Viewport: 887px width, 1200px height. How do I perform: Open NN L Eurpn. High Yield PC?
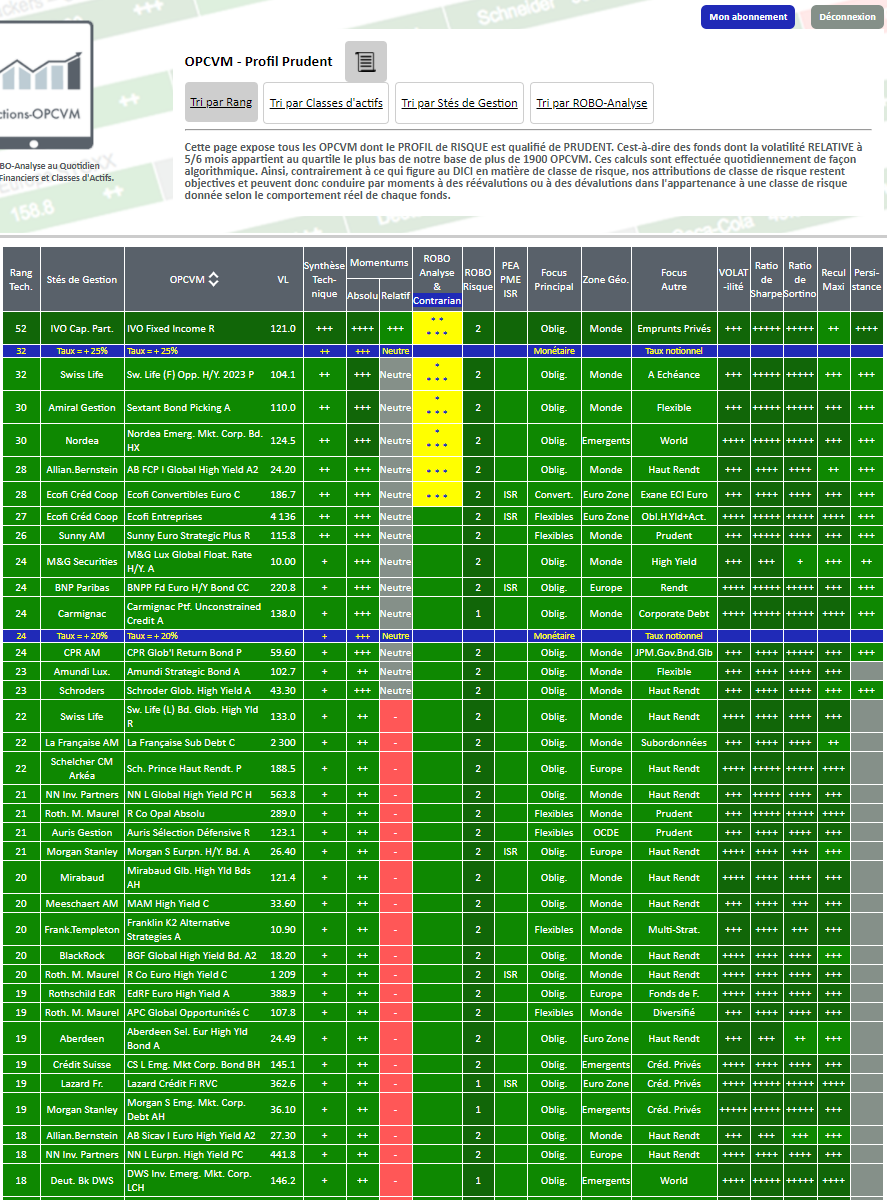pos(186,1155)
